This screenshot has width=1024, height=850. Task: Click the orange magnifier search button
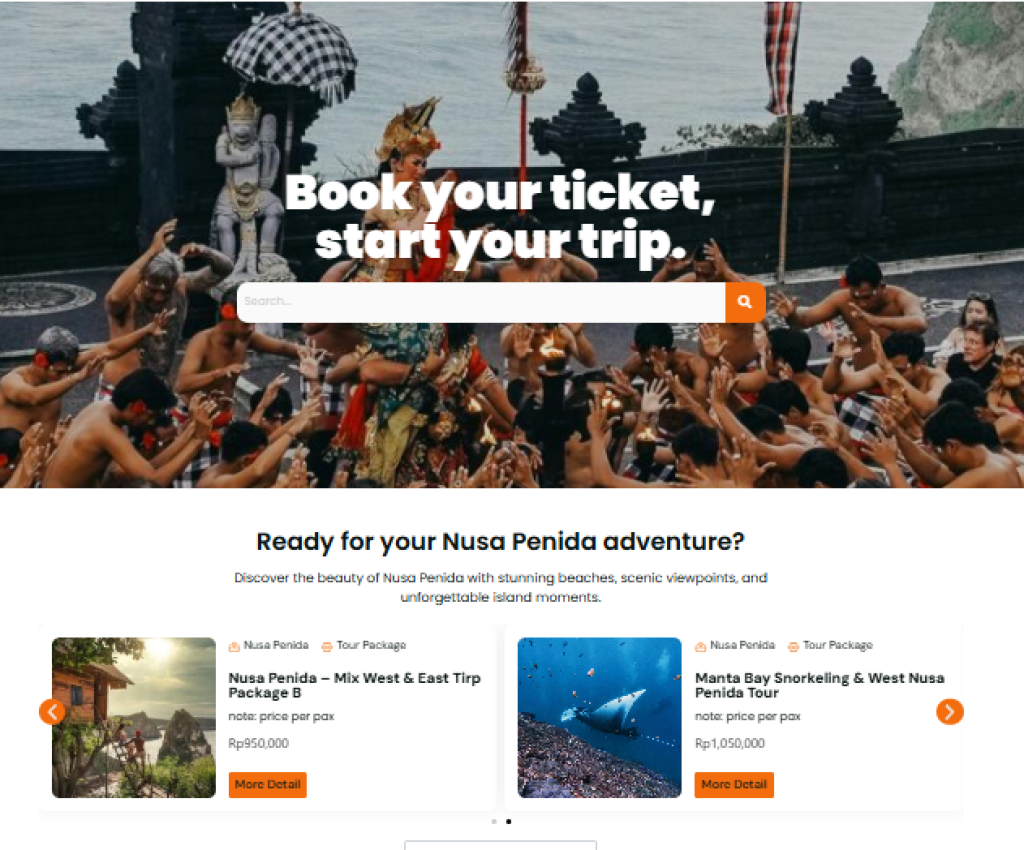click(x=745, y=302)
